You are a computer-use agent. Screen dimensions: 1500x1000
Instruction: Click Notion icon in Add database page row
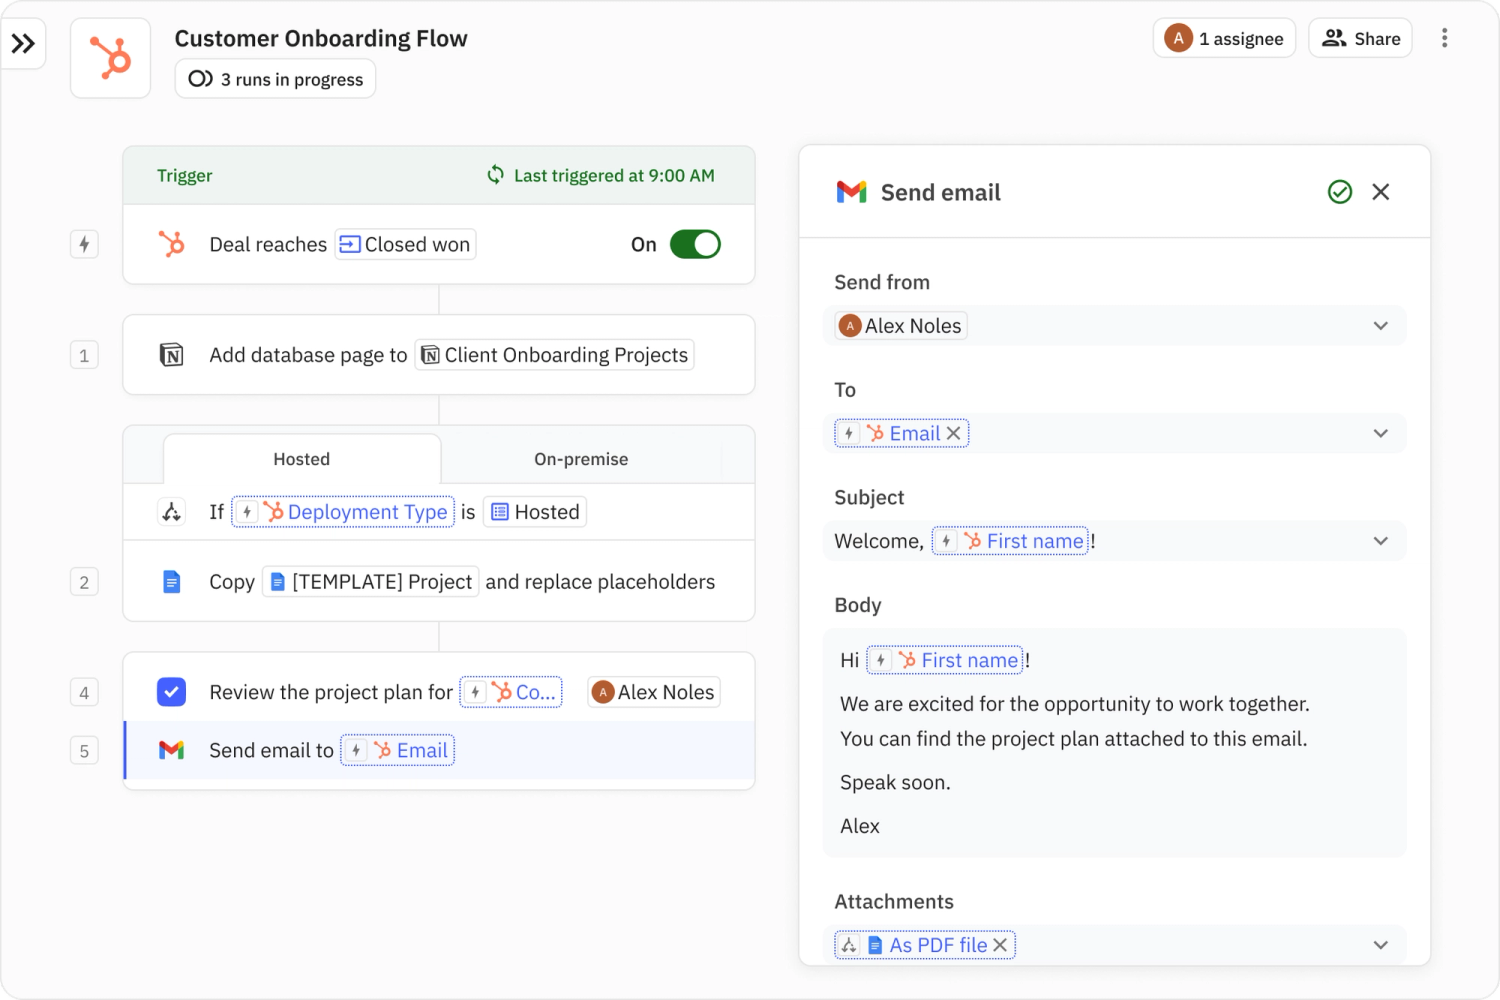click(172, 355)
